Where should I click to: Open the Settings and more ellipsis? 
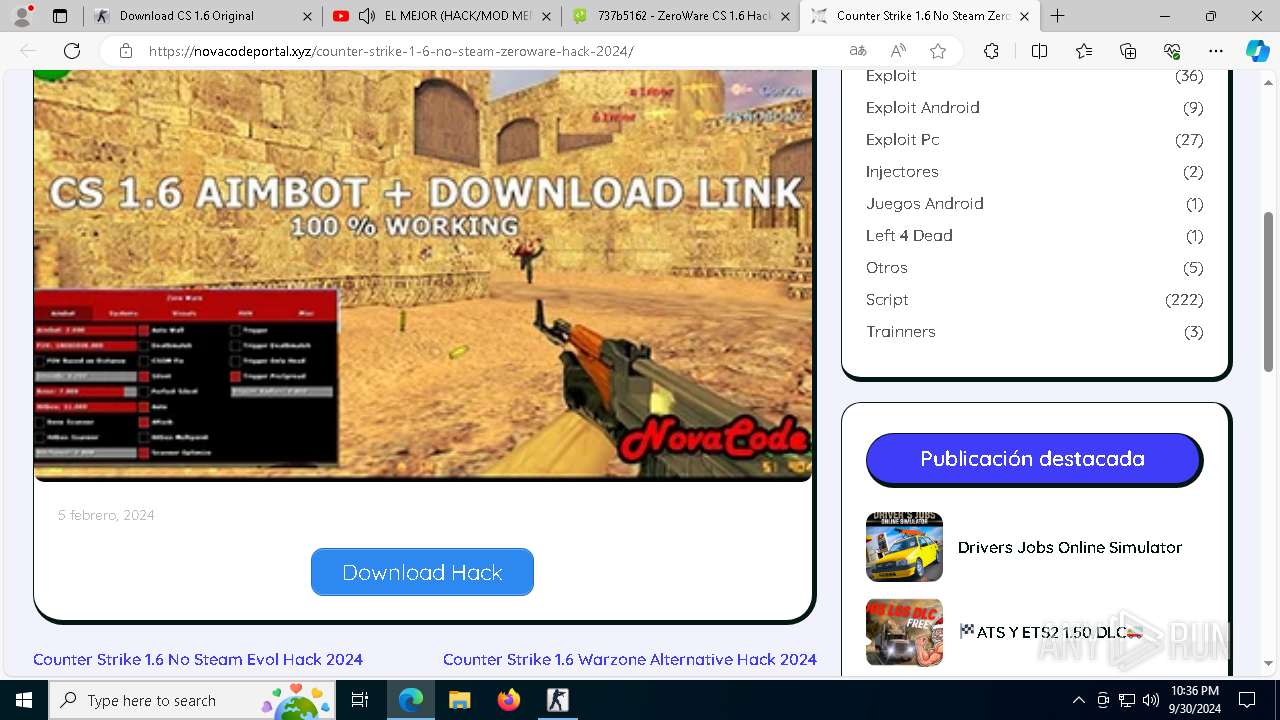click(x=1216, y=51)
